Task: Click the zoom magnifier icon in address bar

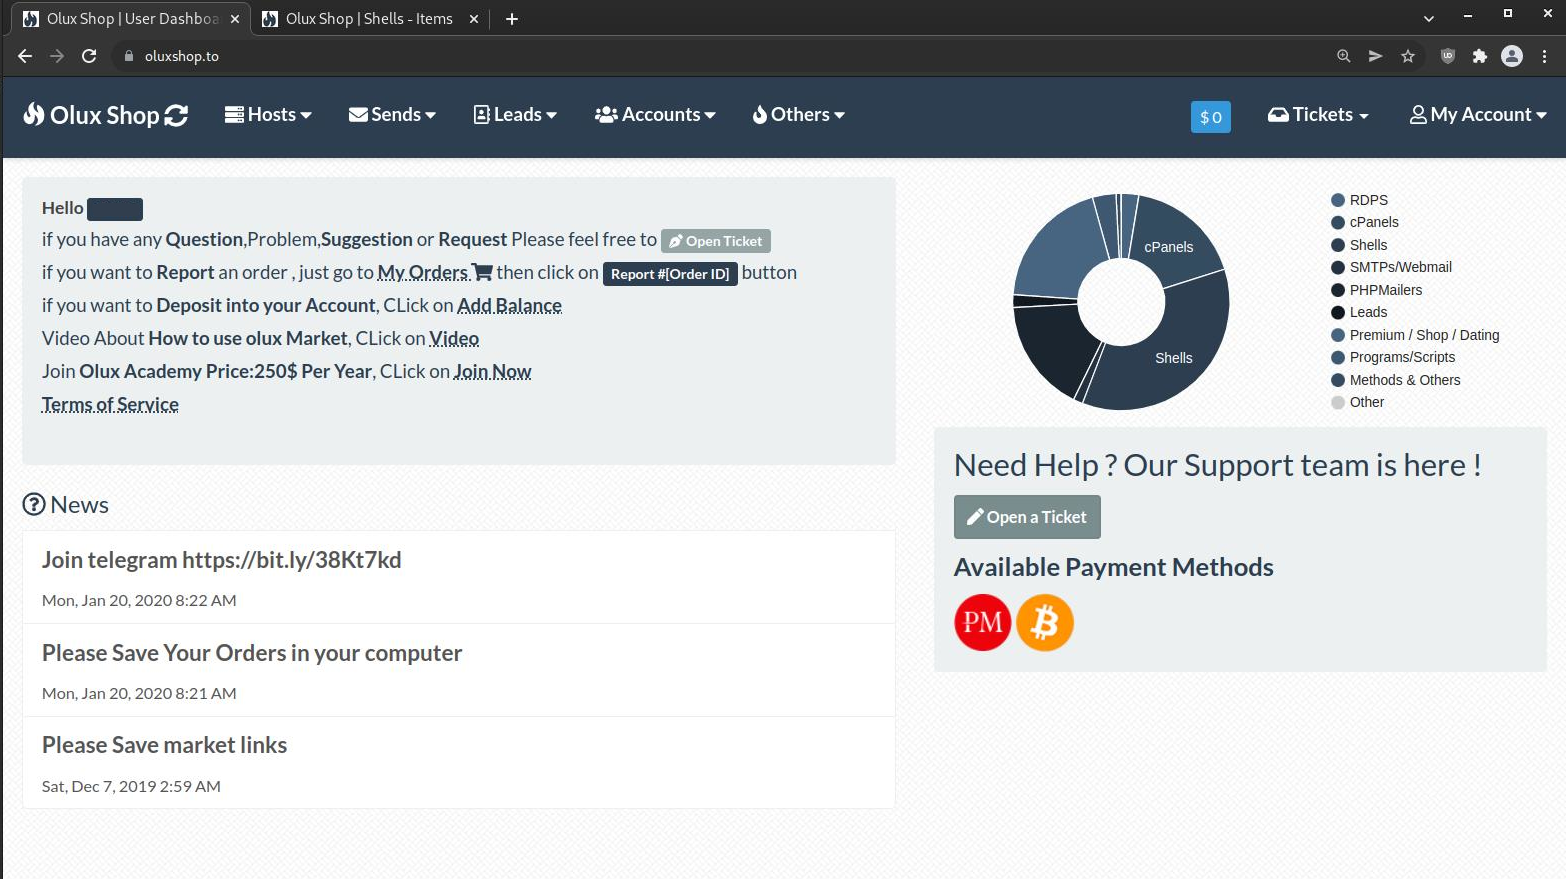Action: pyautogui.click(x=1344, y=56)
